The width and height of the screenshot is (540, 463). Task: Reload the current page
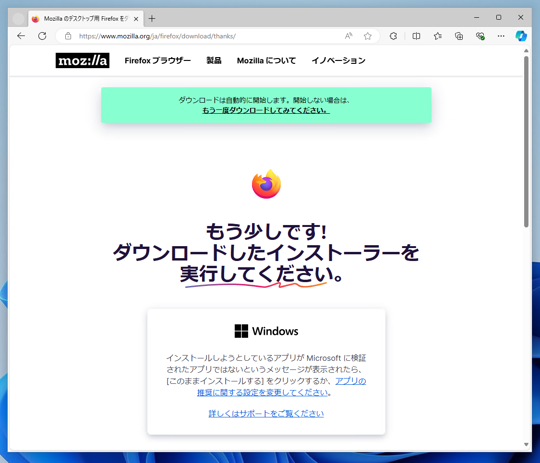[42, 36]
